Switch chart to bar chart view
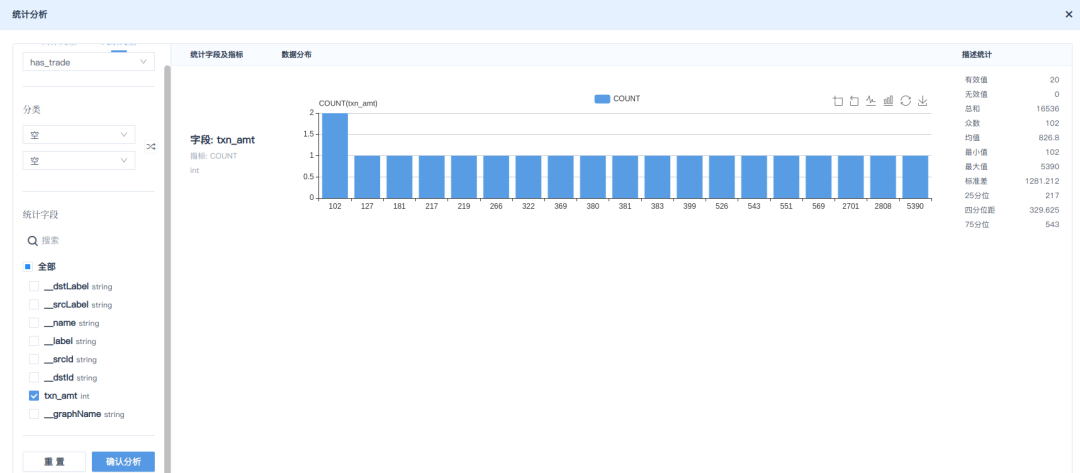 coord(888,101)
